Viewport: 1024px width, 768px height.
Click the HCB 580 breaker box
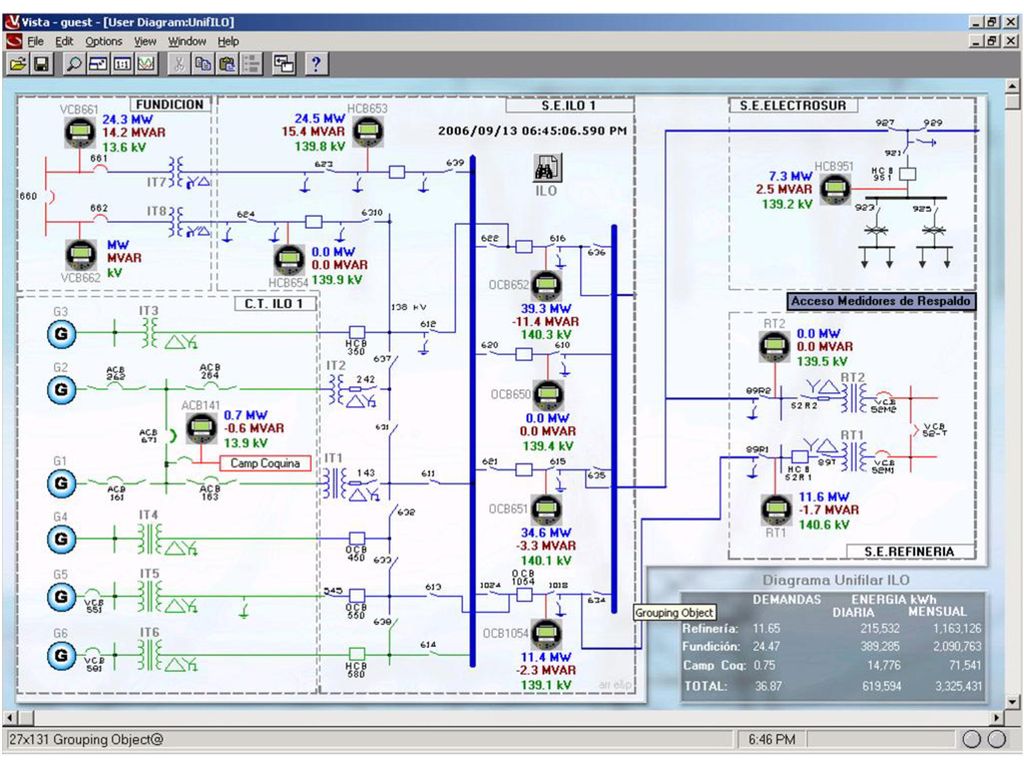(x=357, y=654)
